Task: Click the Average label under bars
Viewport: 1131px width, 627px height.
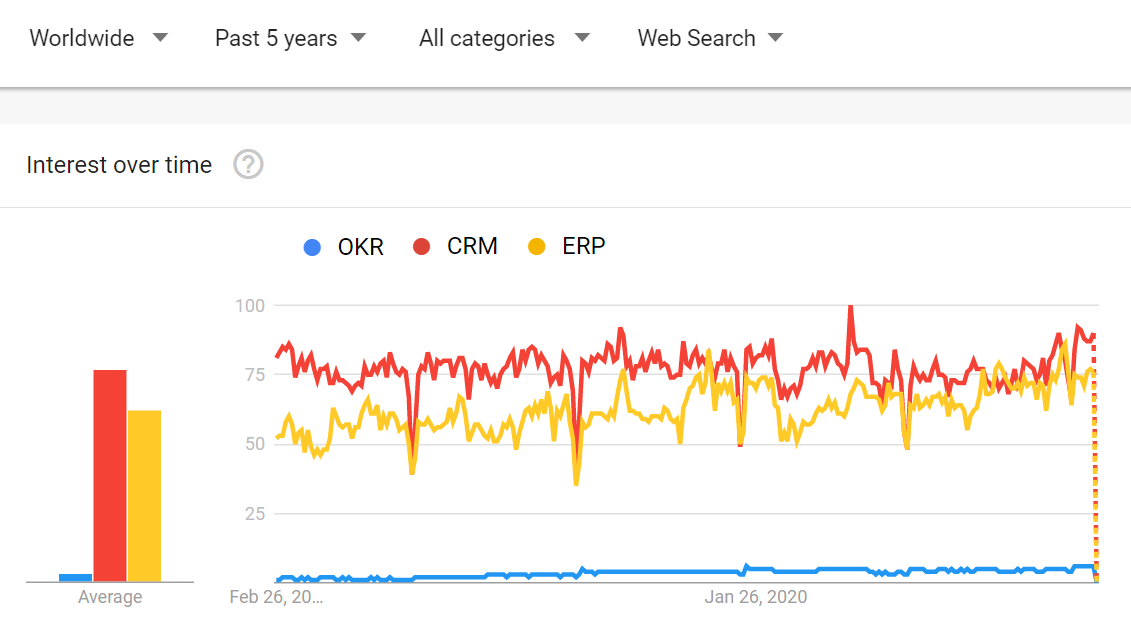Action: pyautogui.click(x=110, y=597)
